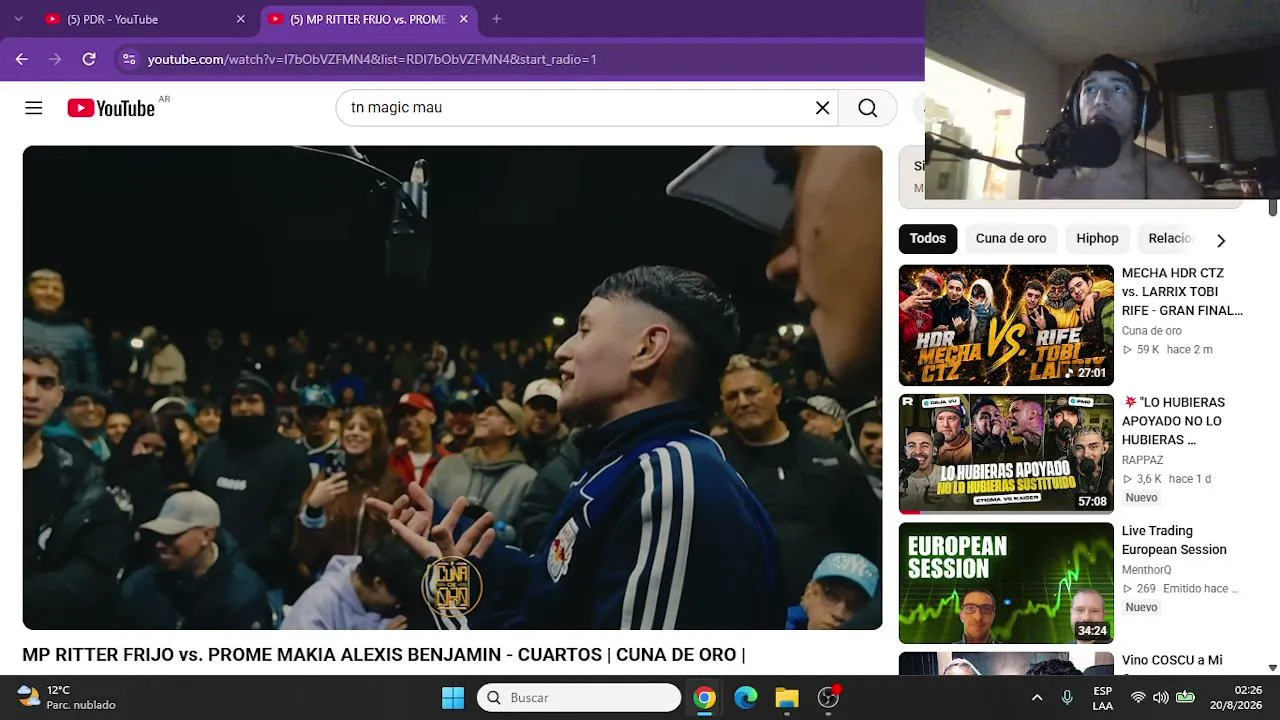Image resolution: width=1280 pixels, height=720 pixels.
Task: Open the OBS Studio taskbar icon
Action: tap(828, 697)
